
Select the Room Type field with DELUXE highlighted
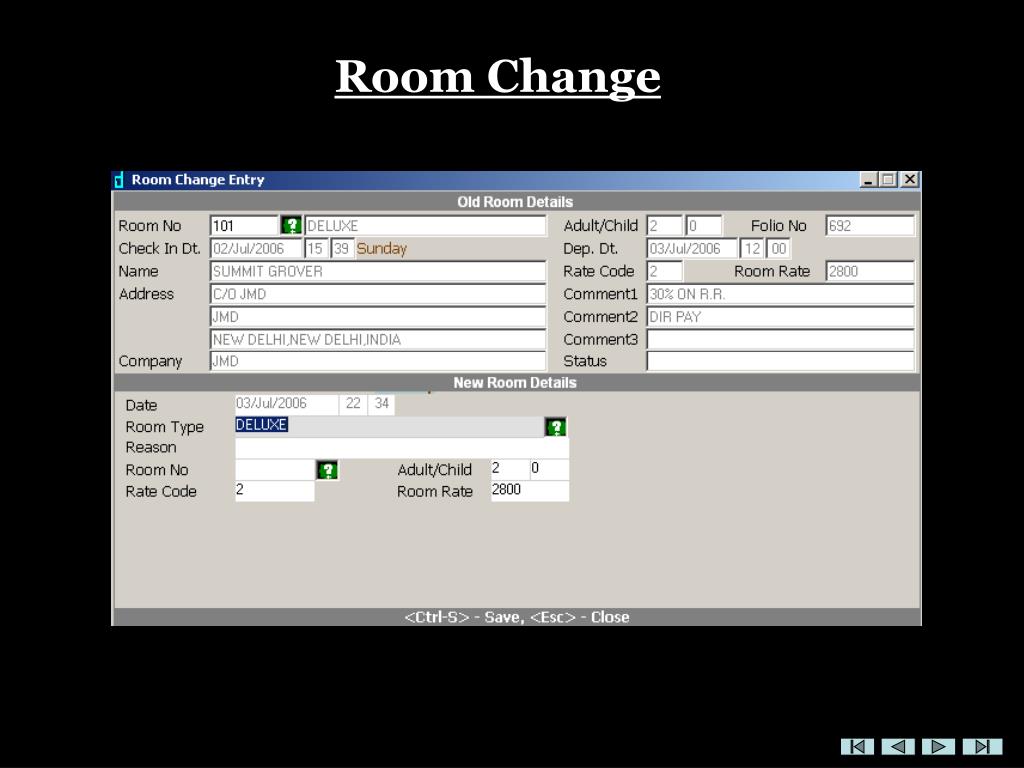click(389, 426)
